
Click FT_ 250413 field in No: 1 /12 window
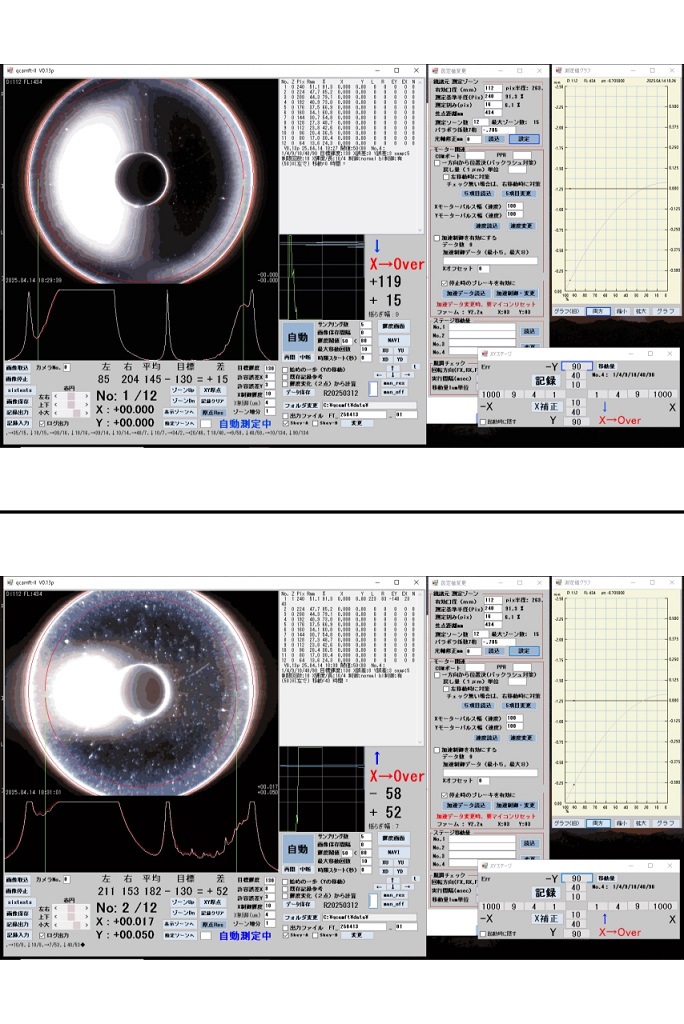pyautogui.click(x=363, y=415)
